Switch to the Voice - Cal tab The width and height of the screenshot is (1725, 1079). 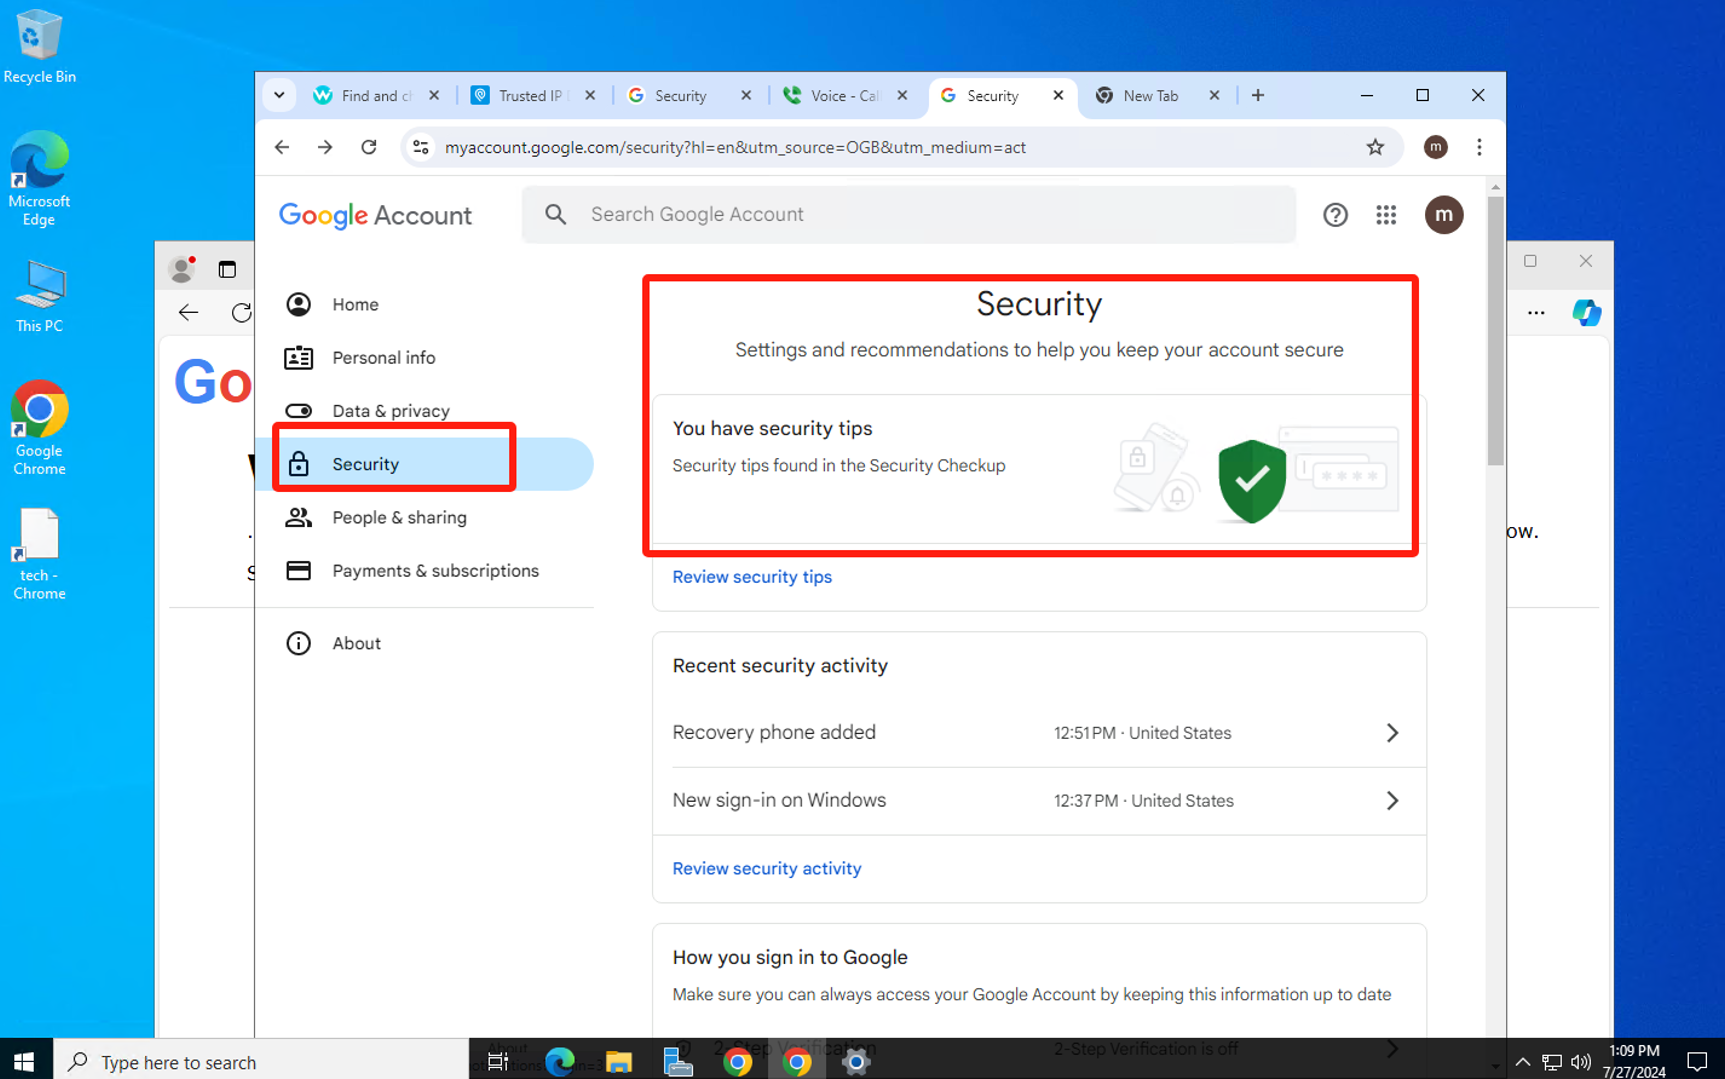[x=846, y=95]
